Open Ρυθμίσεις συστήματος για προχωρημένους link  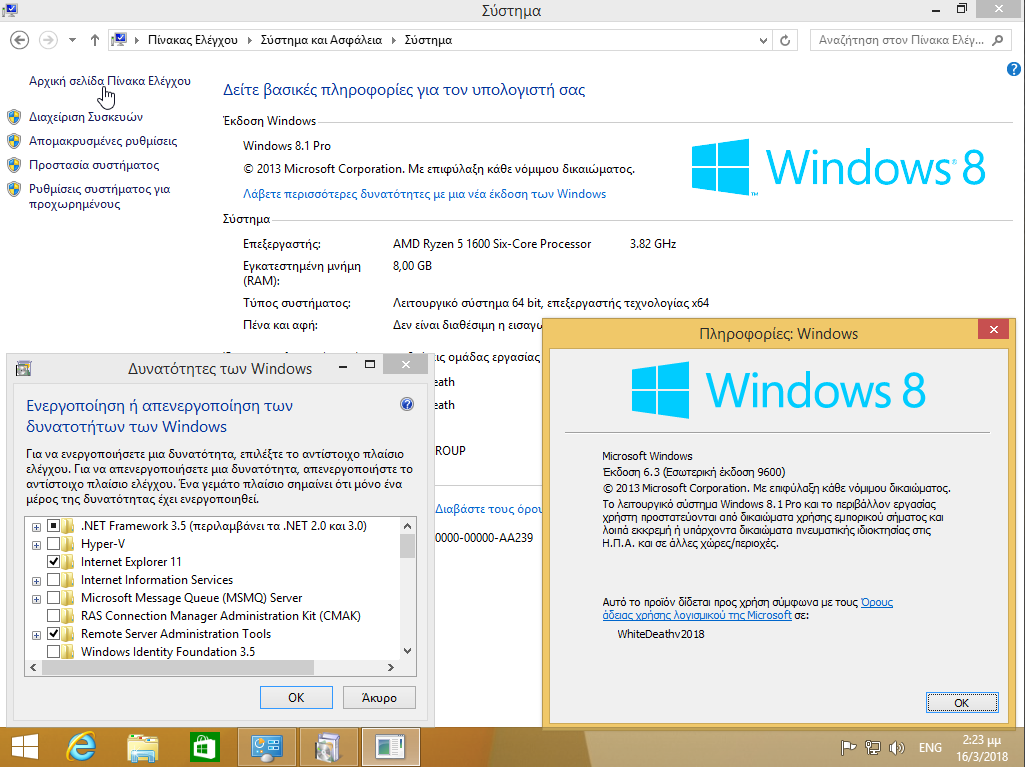(x=99, y=196)
